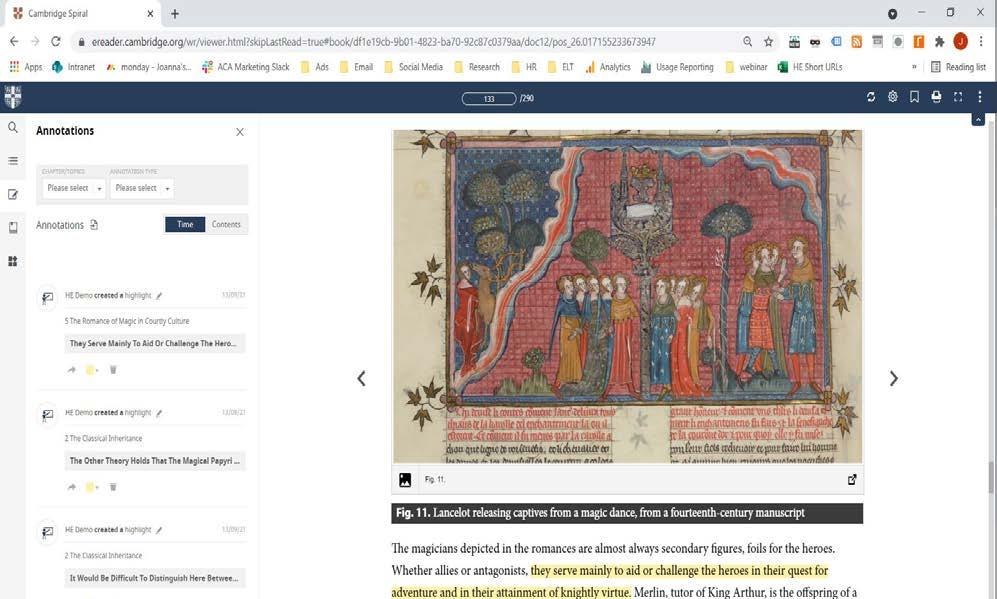Click the image icon beside Fig. 11
The image size is (997, 599).
405,480
